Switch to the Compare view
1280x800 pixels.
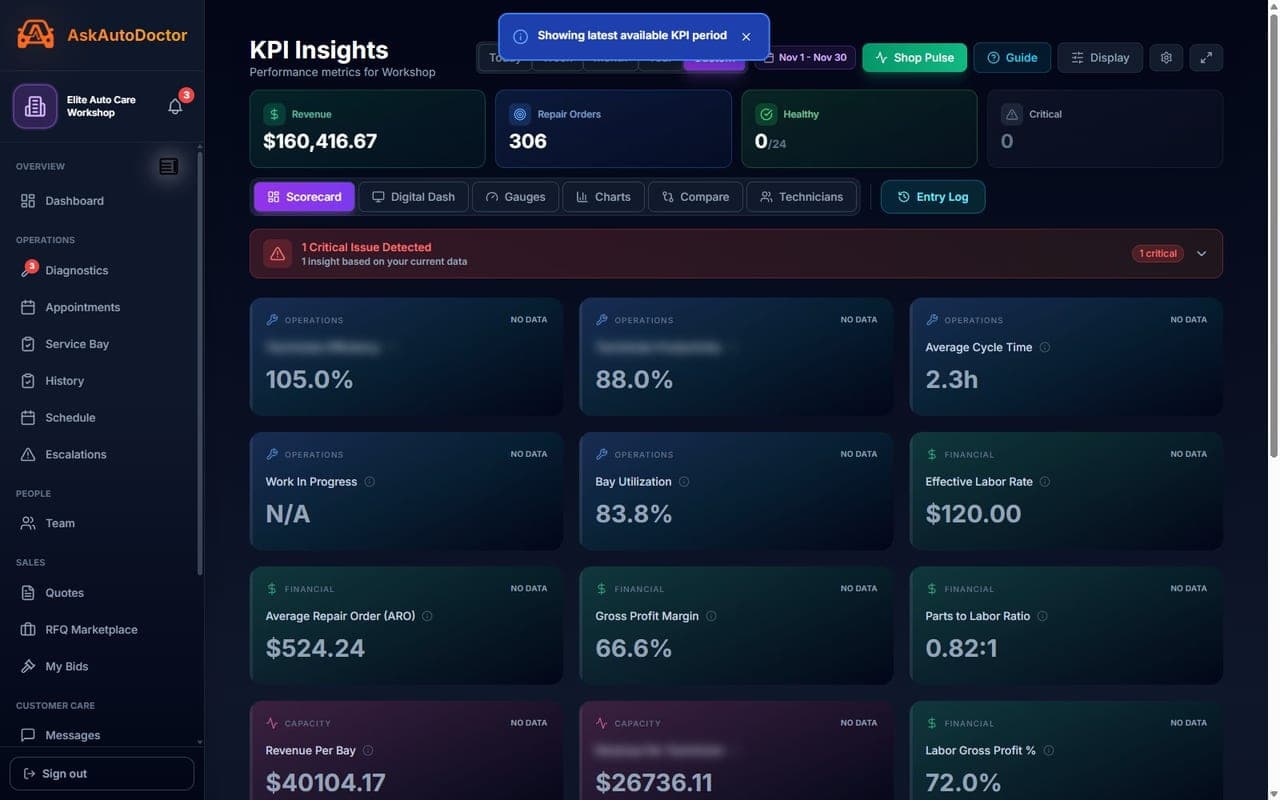(695, 197)
